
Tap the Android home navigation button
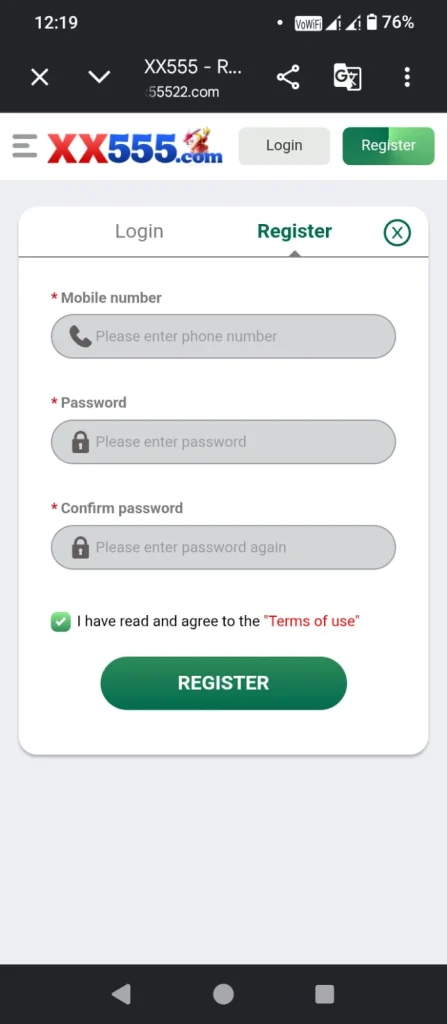[x=224, y=994]
